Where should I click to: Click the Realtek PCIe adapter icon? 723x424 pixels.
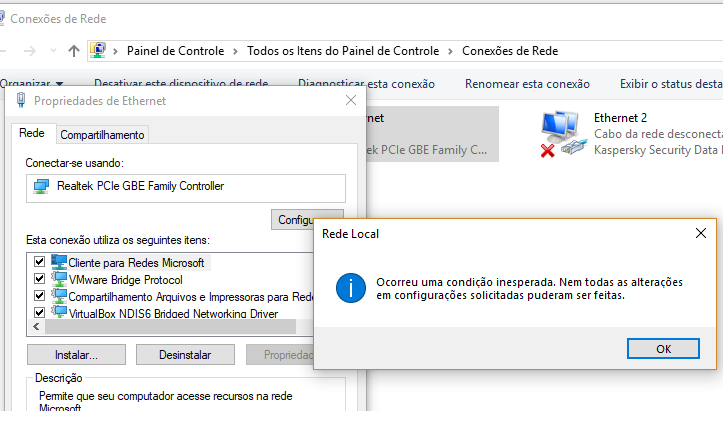coord(41,186)
